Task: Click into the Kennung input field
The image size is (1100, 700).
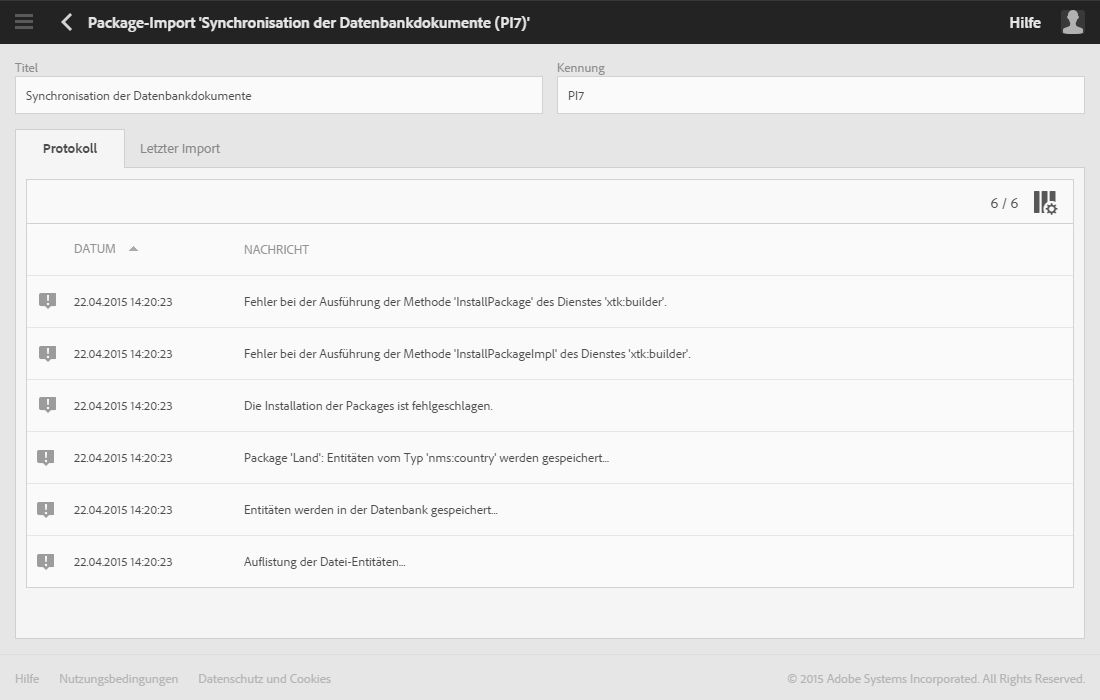Action: pos(820,96)
